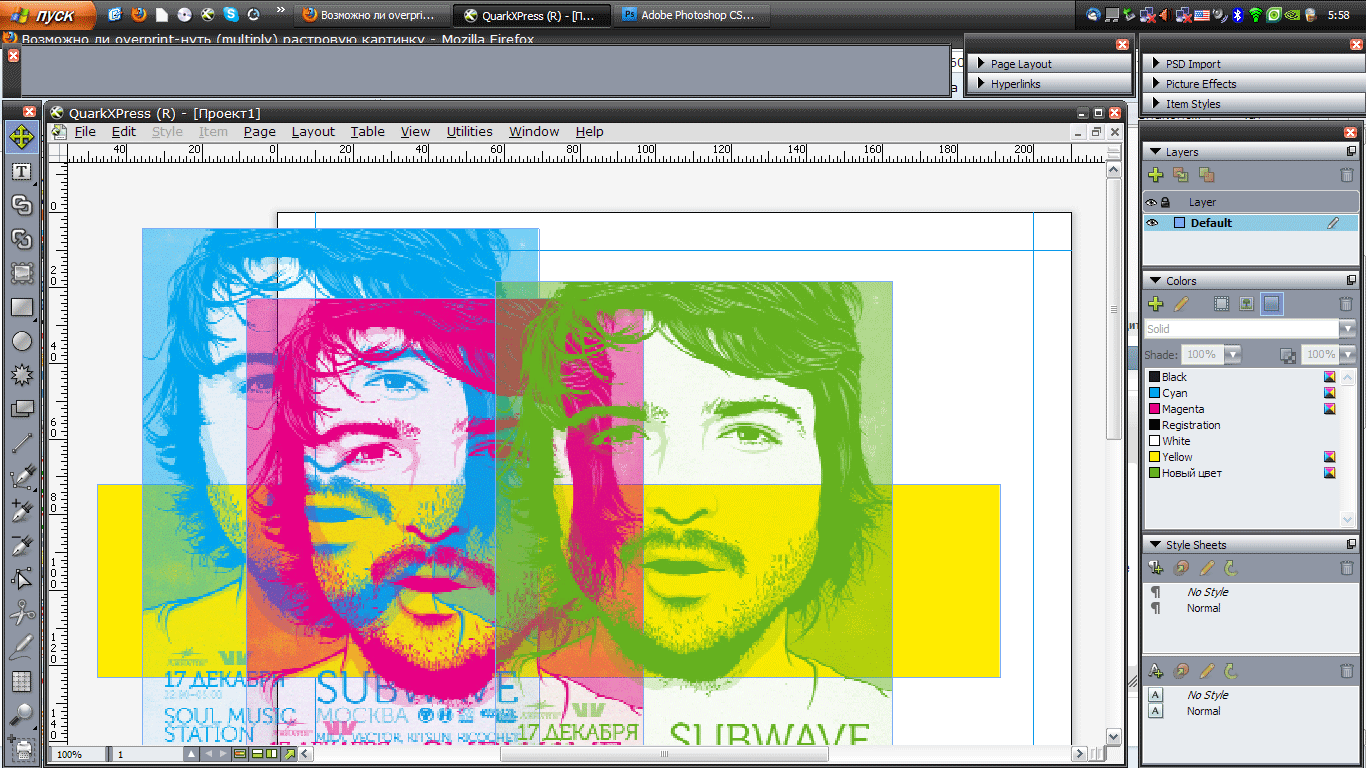Image resolution: width=1366 pixels, height=768 pixels.
Task: Toggle the eye in Layers header row
Action: click(1151, 202)
